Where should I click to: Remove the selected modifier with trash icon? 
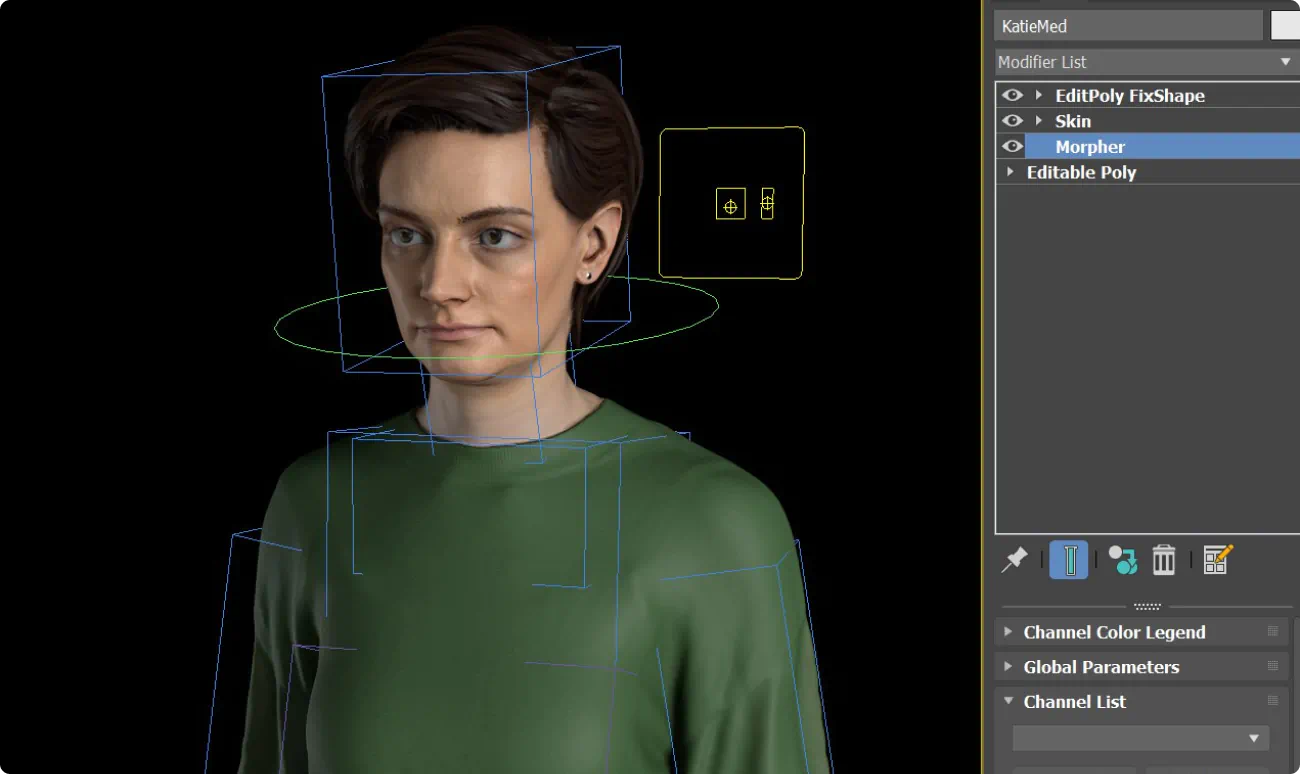[x=1164, y=559]
